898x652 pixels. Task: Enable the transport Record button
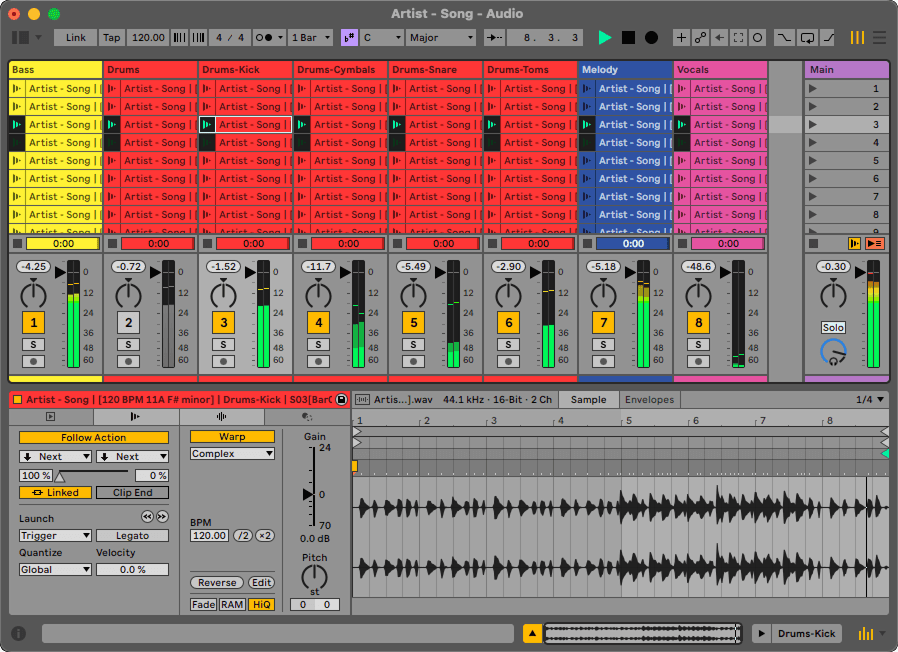(x=650, y=37)
